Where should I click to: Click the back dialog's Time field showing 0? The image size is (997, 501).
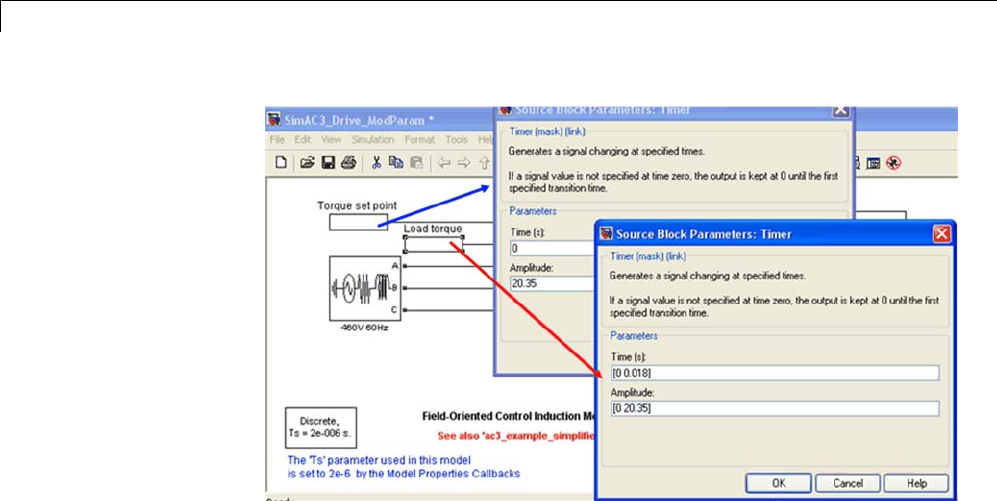pyautogui.click(x=552, y=248)
